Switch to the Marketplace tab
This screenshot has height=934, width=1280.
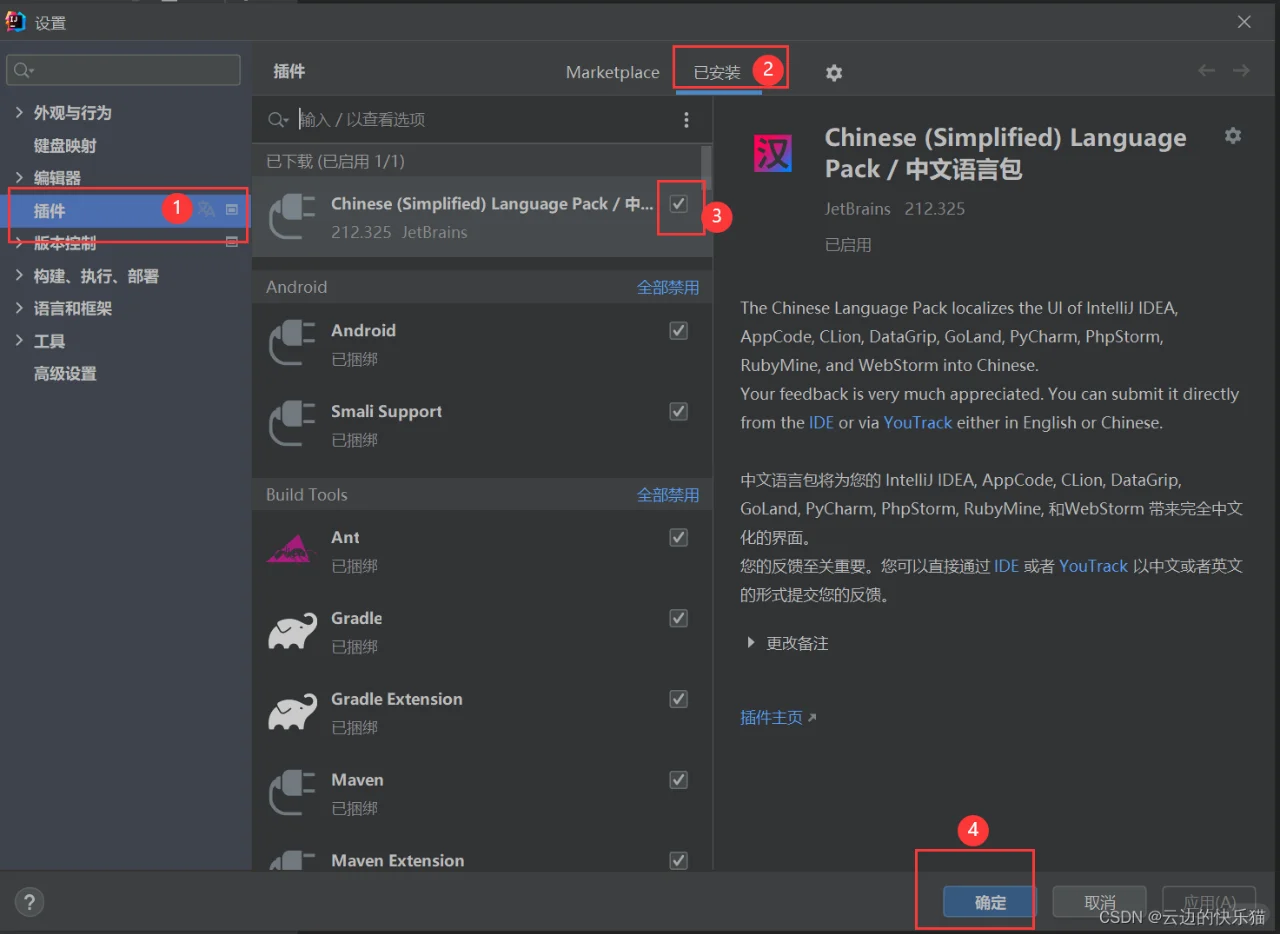click(612, 72)
